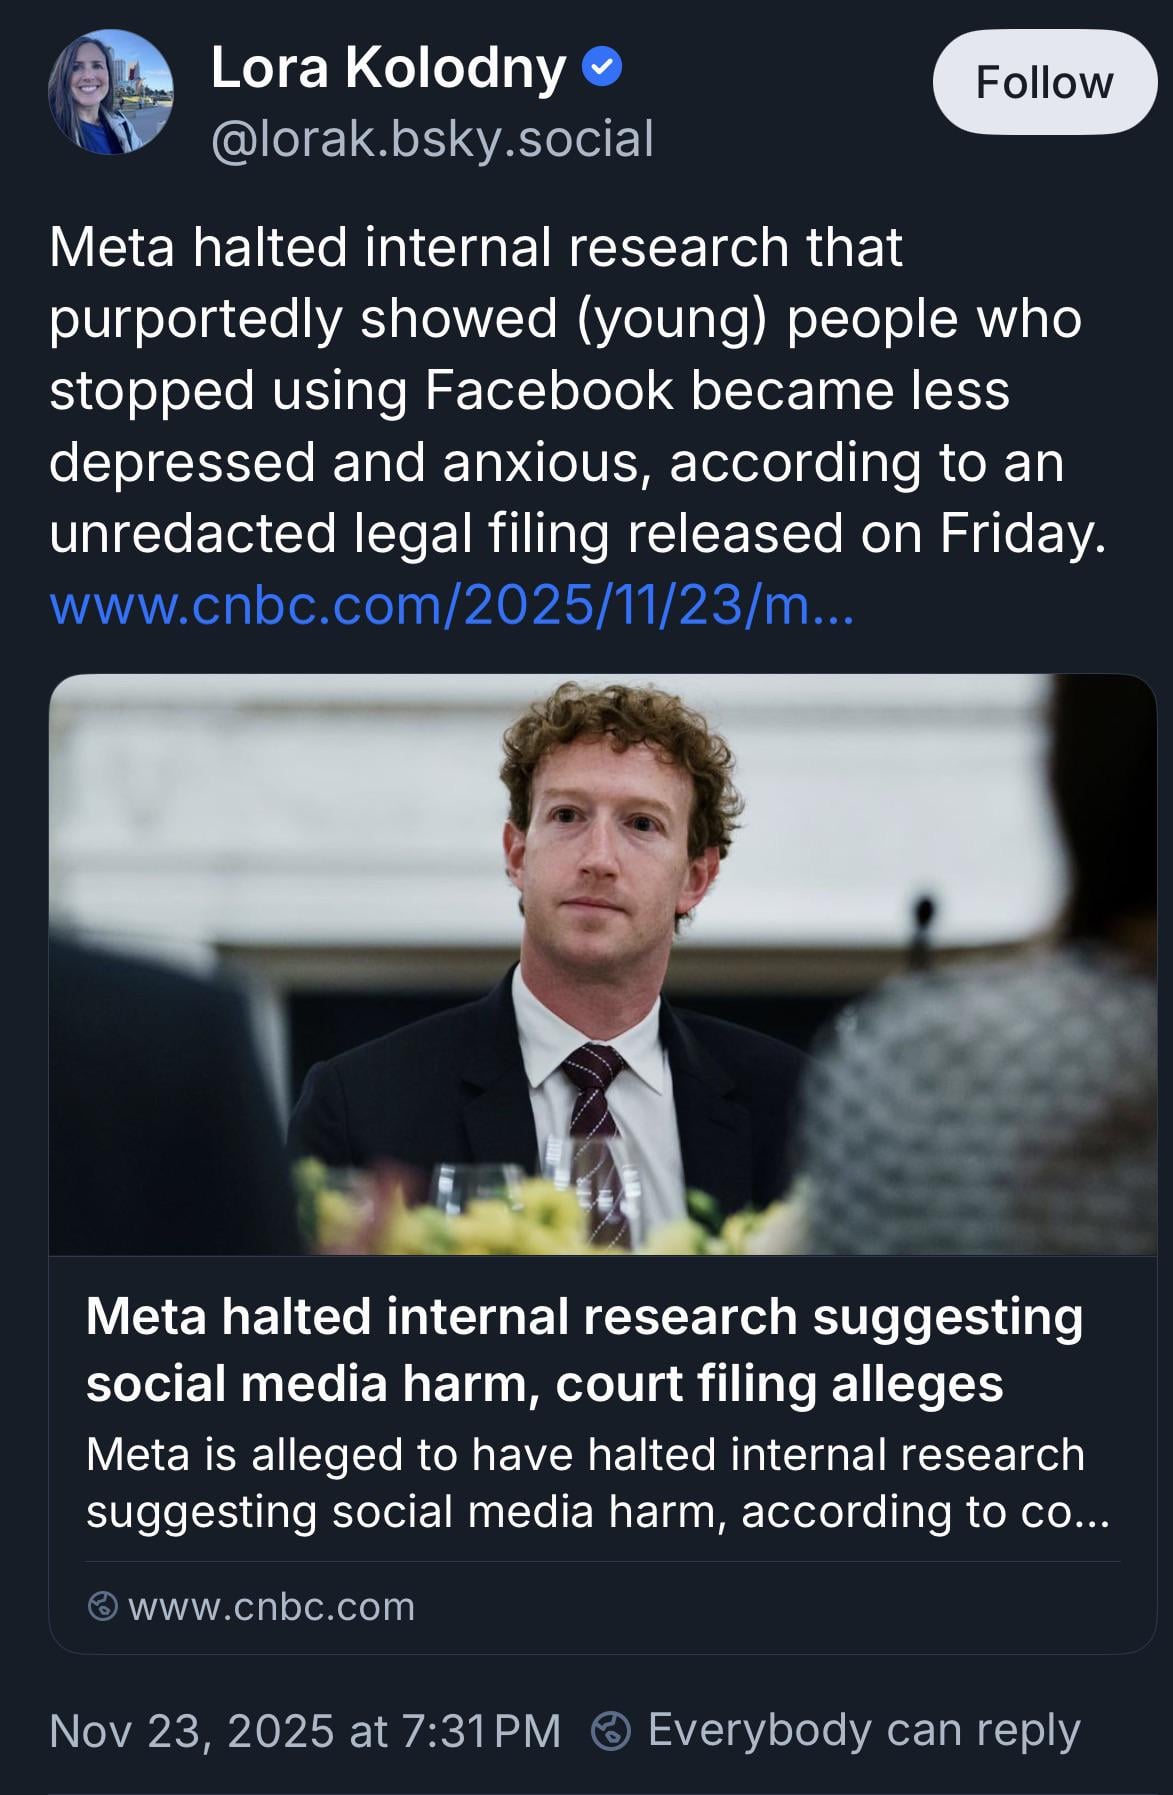The height and width of the screenshot is (1795, 1173).
Task: Click the blue verified badge icon
Action: pos(602,68)
